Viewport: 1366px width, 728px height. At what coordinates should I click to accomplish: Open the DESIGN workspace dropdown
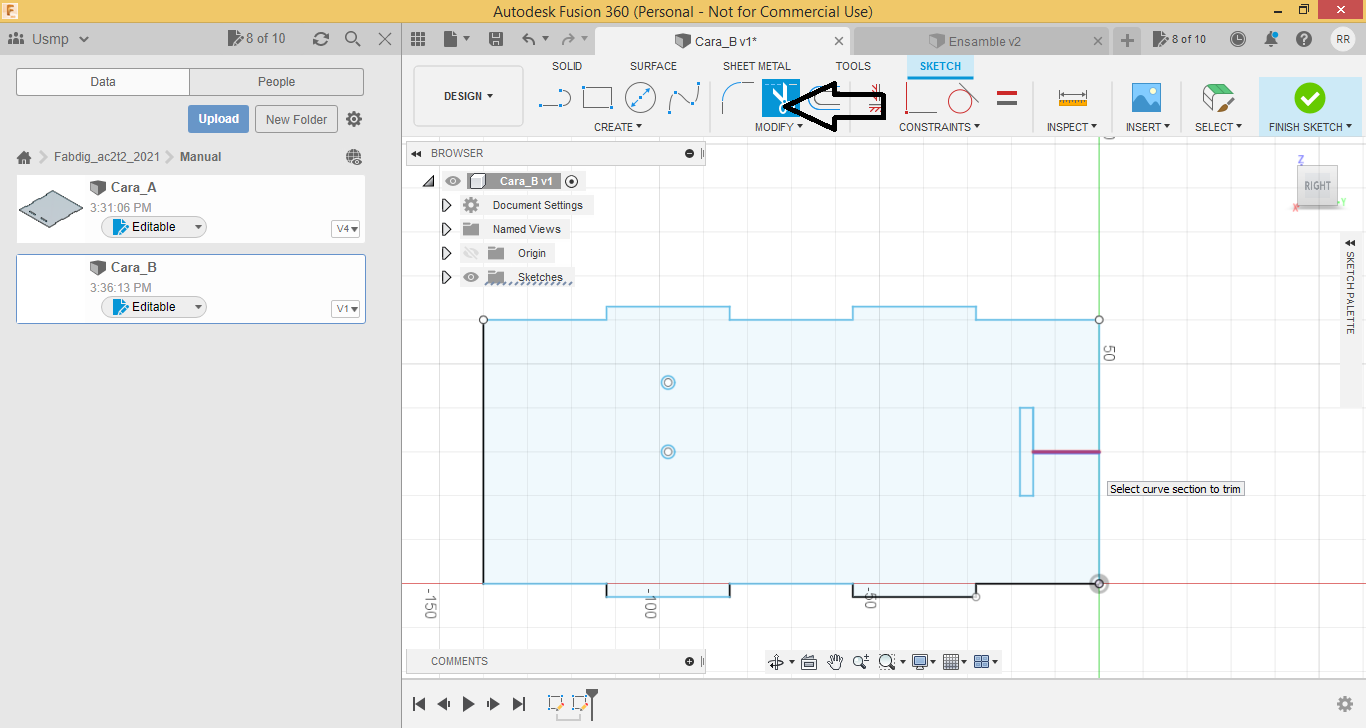click(x=468, y=96)
